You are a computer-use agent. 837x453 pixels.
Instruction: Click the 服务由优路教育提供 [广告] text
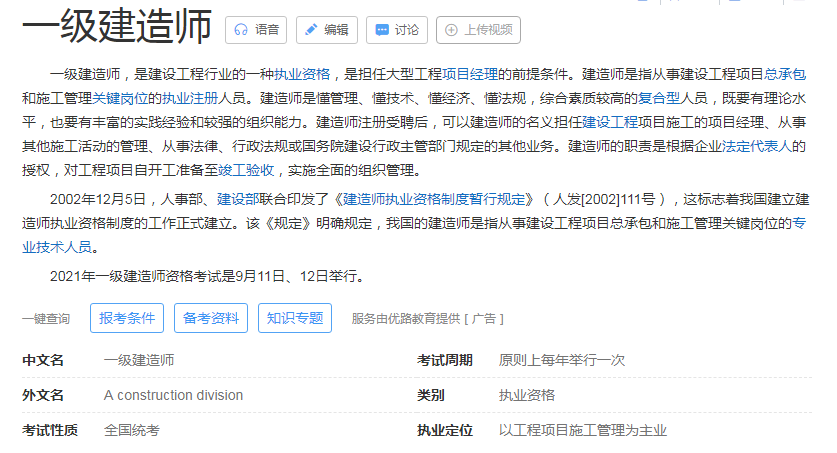[428, 319]
